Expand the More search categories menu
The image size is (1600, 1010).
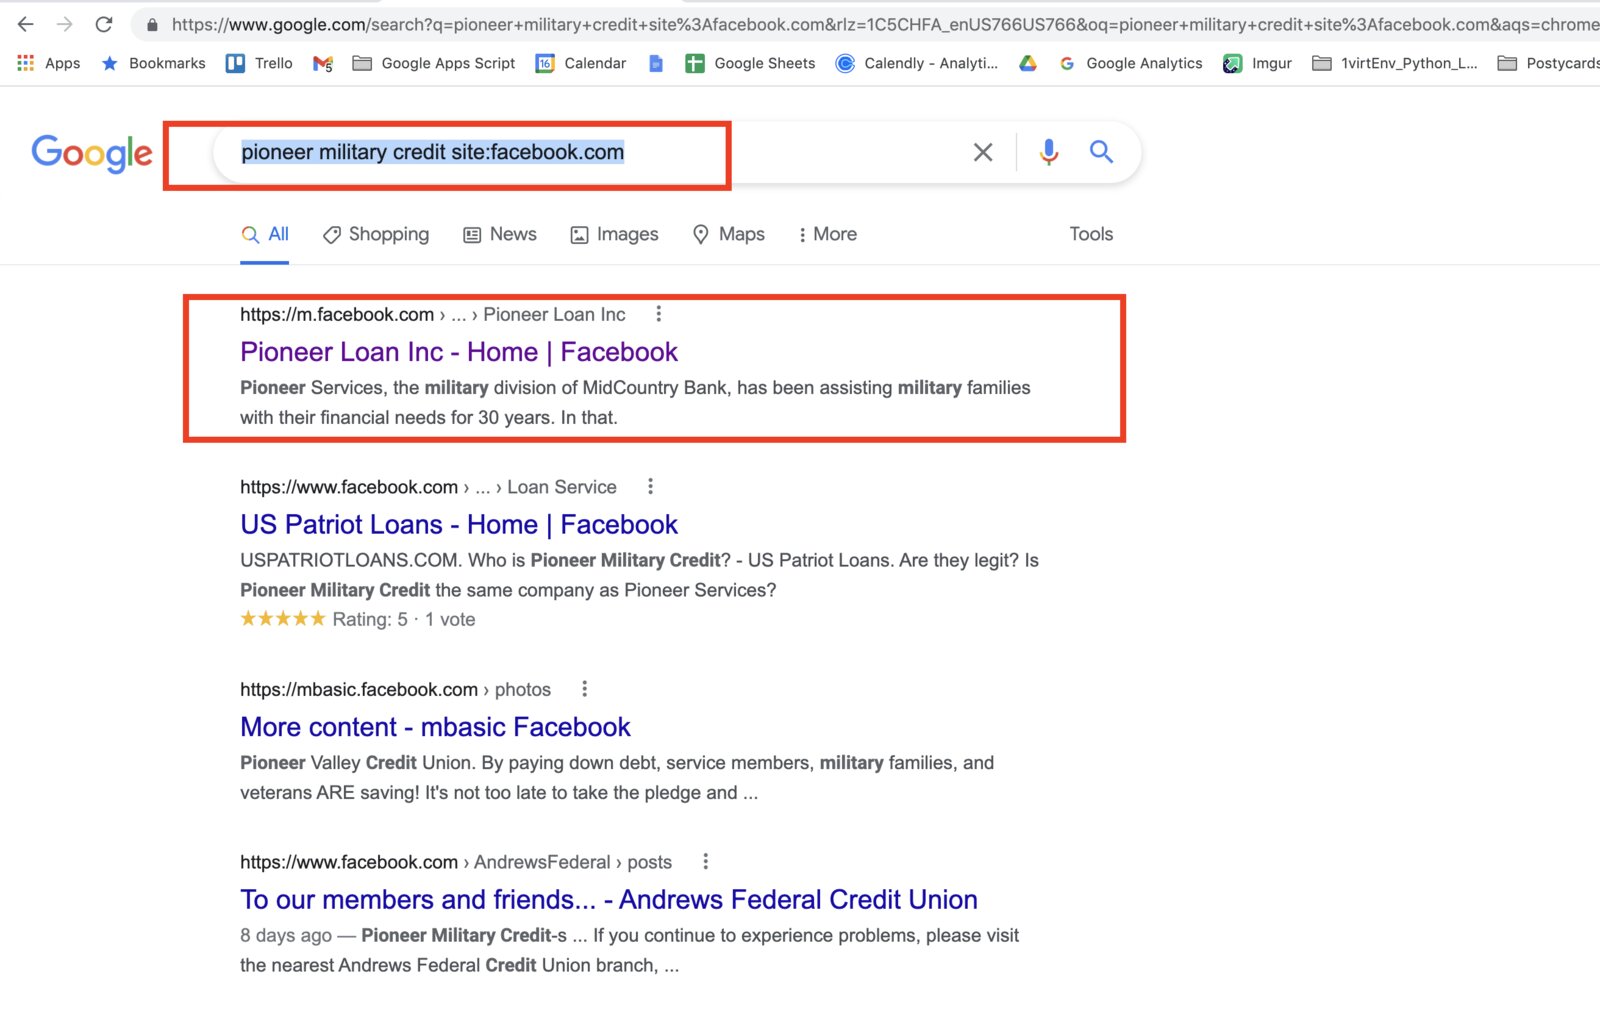click(828, 234)
